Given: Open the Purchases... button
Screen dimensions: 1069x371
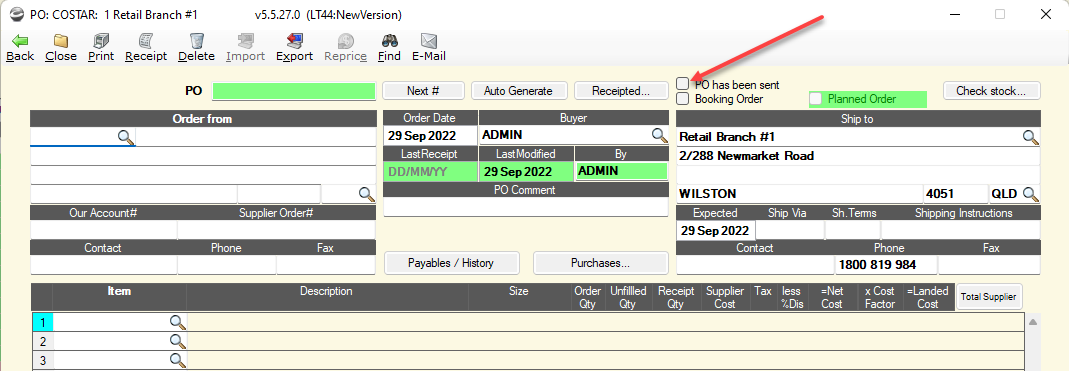Looking at the screenshot, I should pyautogui.click(x=600, y=263).
